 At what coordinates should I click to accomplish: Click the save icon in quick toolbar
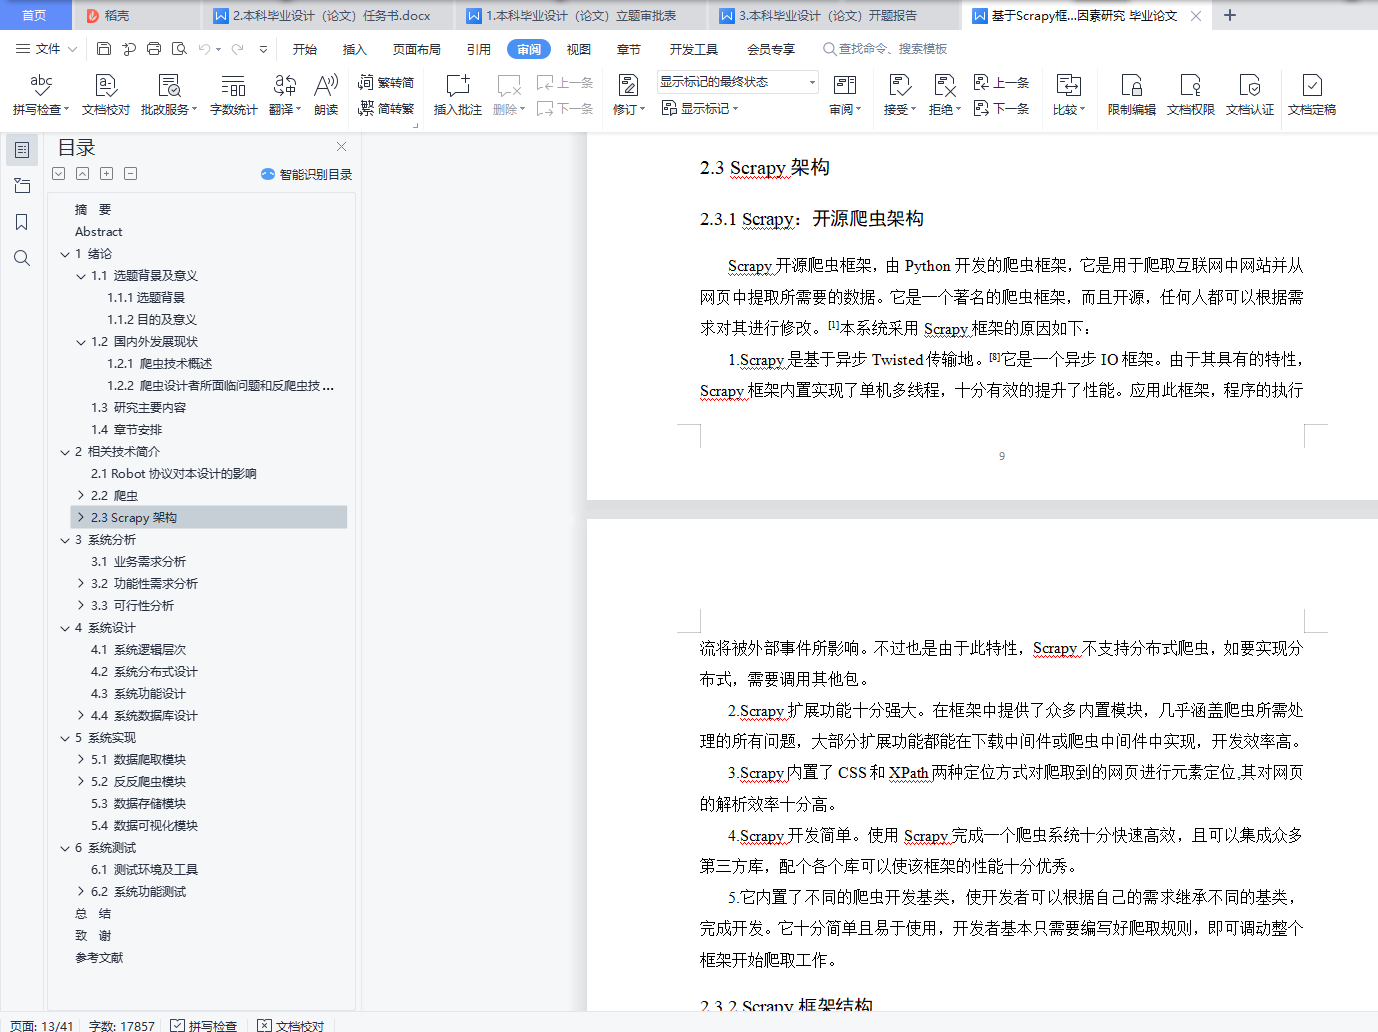pyautogui.click(x=104, y=49)
